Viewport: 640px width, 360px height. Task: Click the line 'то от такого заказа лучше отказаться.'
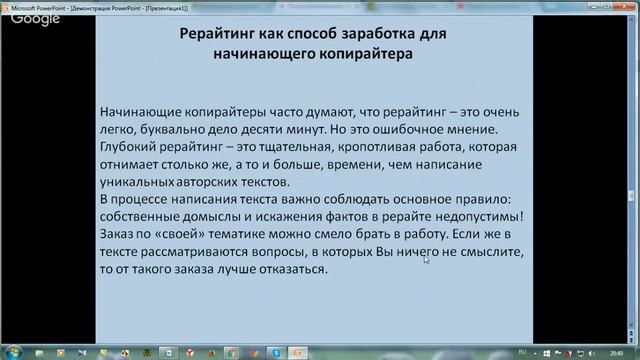pos(213,269)
